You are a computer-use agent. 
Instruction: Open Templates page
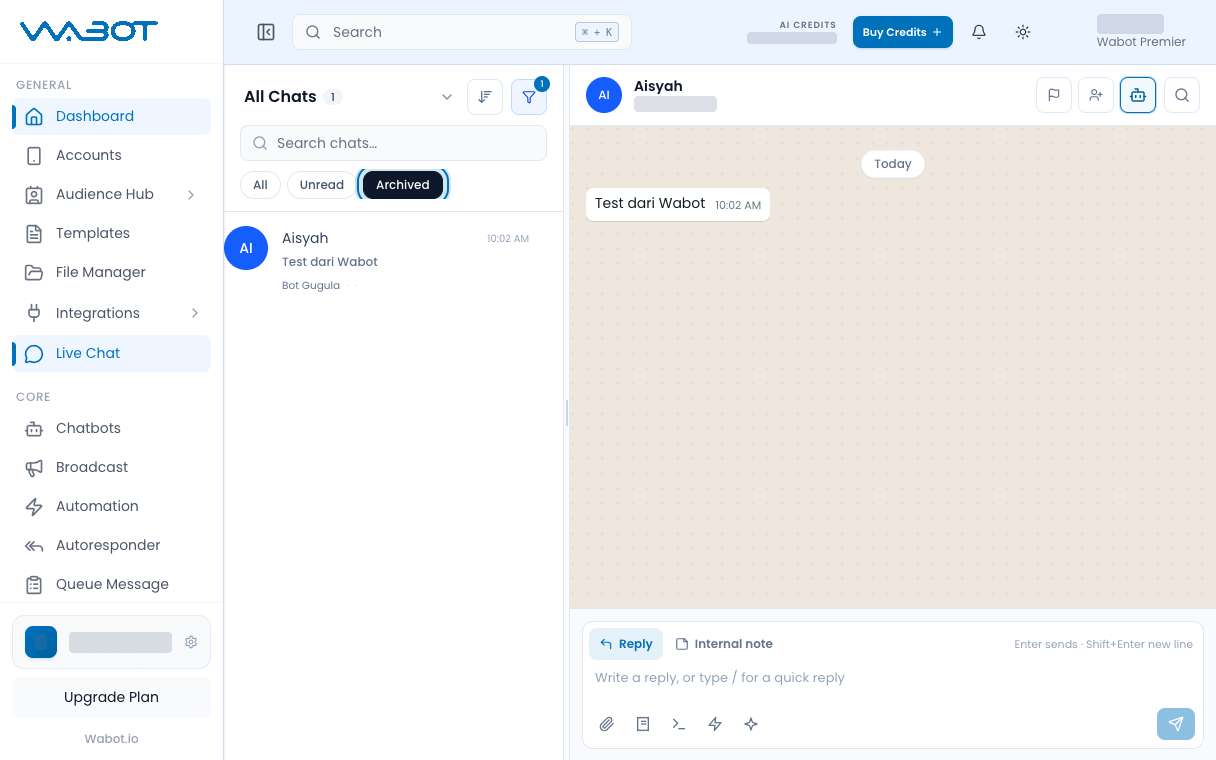(112, 233)
